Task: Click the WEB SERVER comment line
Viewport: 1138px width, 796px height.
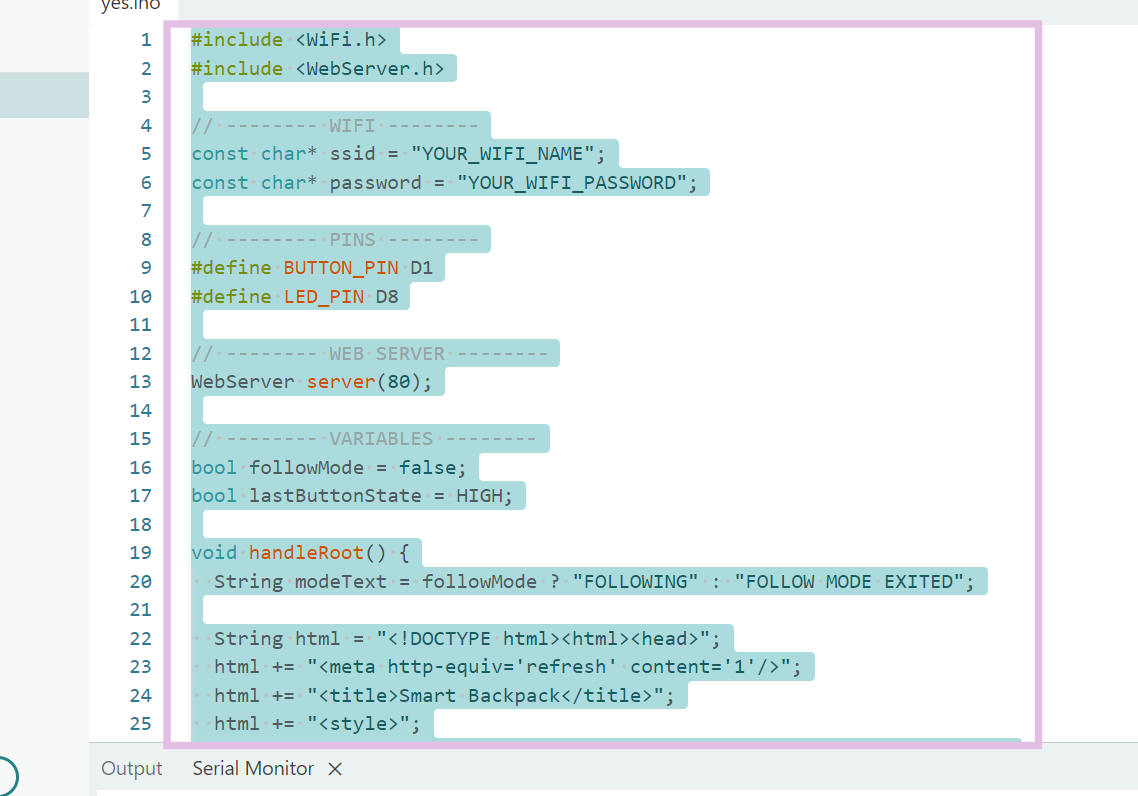Action: [x=369, y=353]
